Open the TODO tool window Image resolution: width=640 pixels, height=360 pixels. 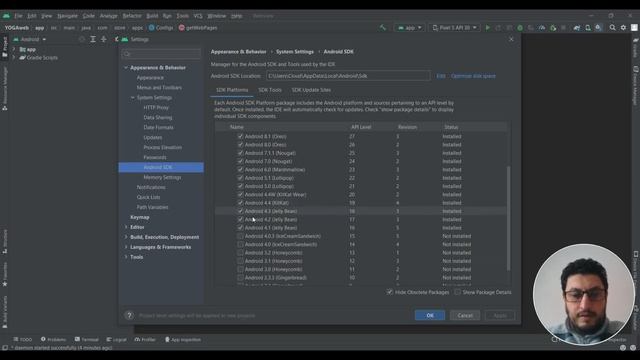pos(22,340)
